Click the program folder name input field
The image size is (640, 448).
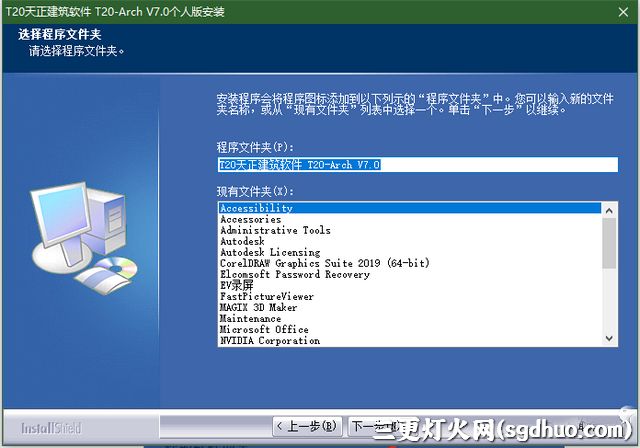coord(418,165)
